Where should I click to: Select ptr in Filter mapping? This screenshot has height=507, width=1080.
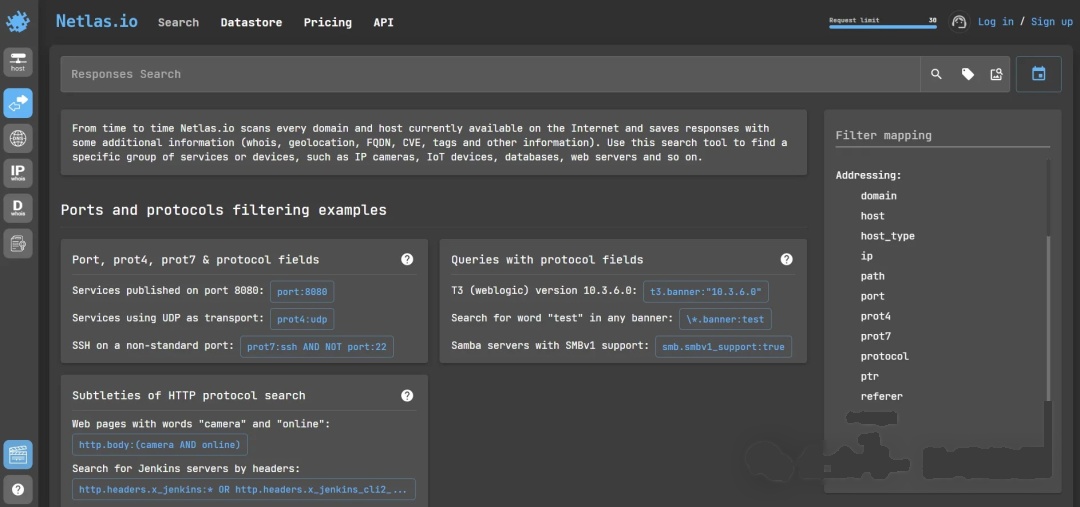coord(869,376)
